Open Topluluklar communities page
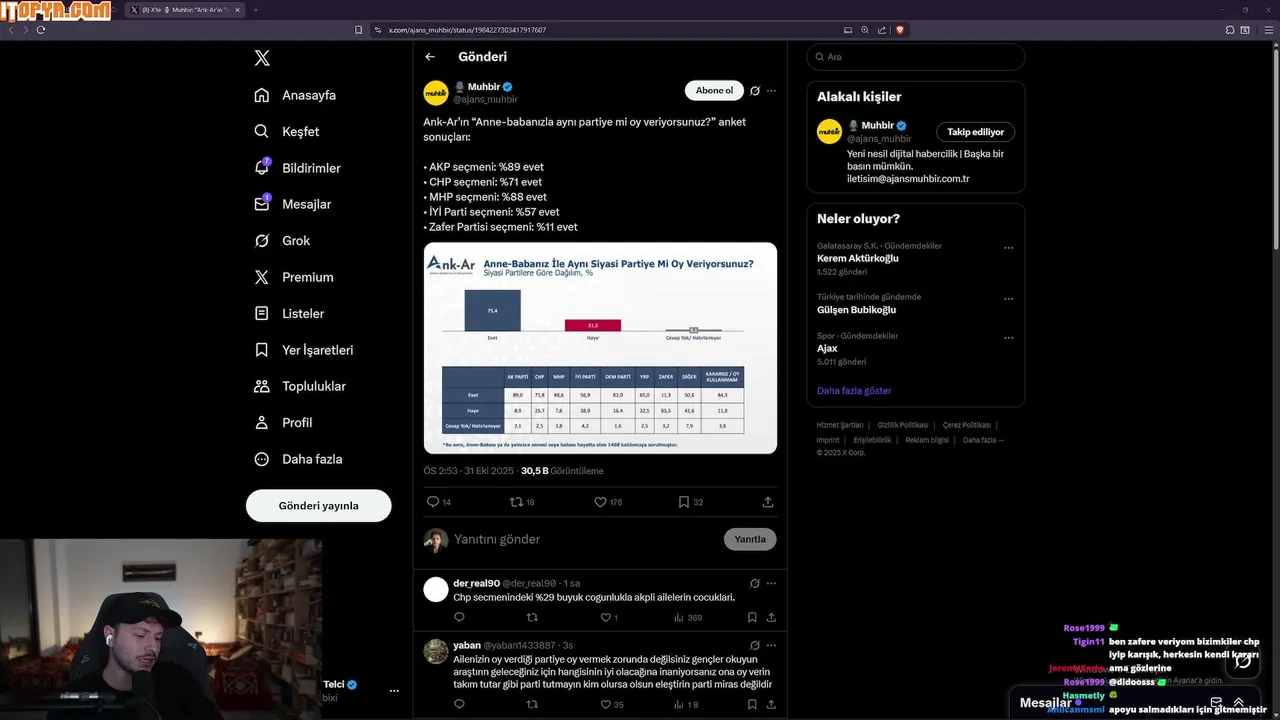This screenshot has width=1280, height=720. tap(300, 386)
